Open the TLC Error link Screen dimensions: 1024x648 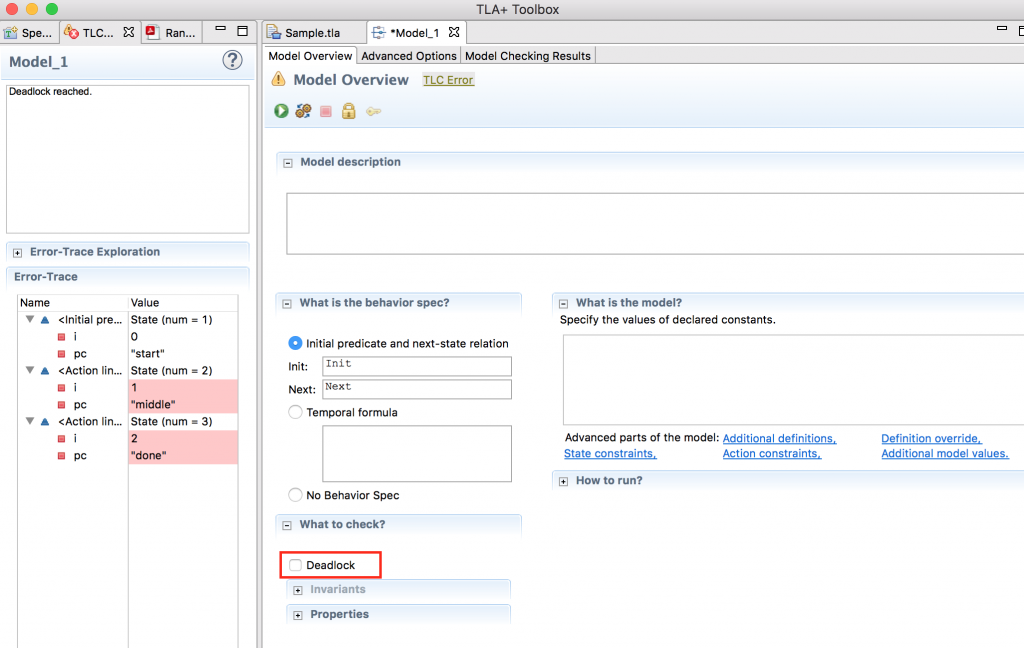coord(448,80)
